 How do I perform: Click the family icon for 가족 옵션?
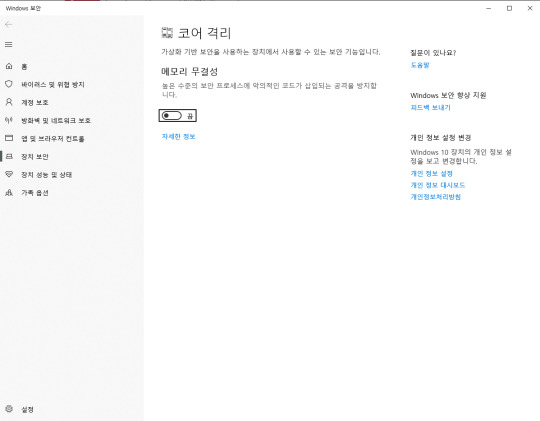click(9, 193)
